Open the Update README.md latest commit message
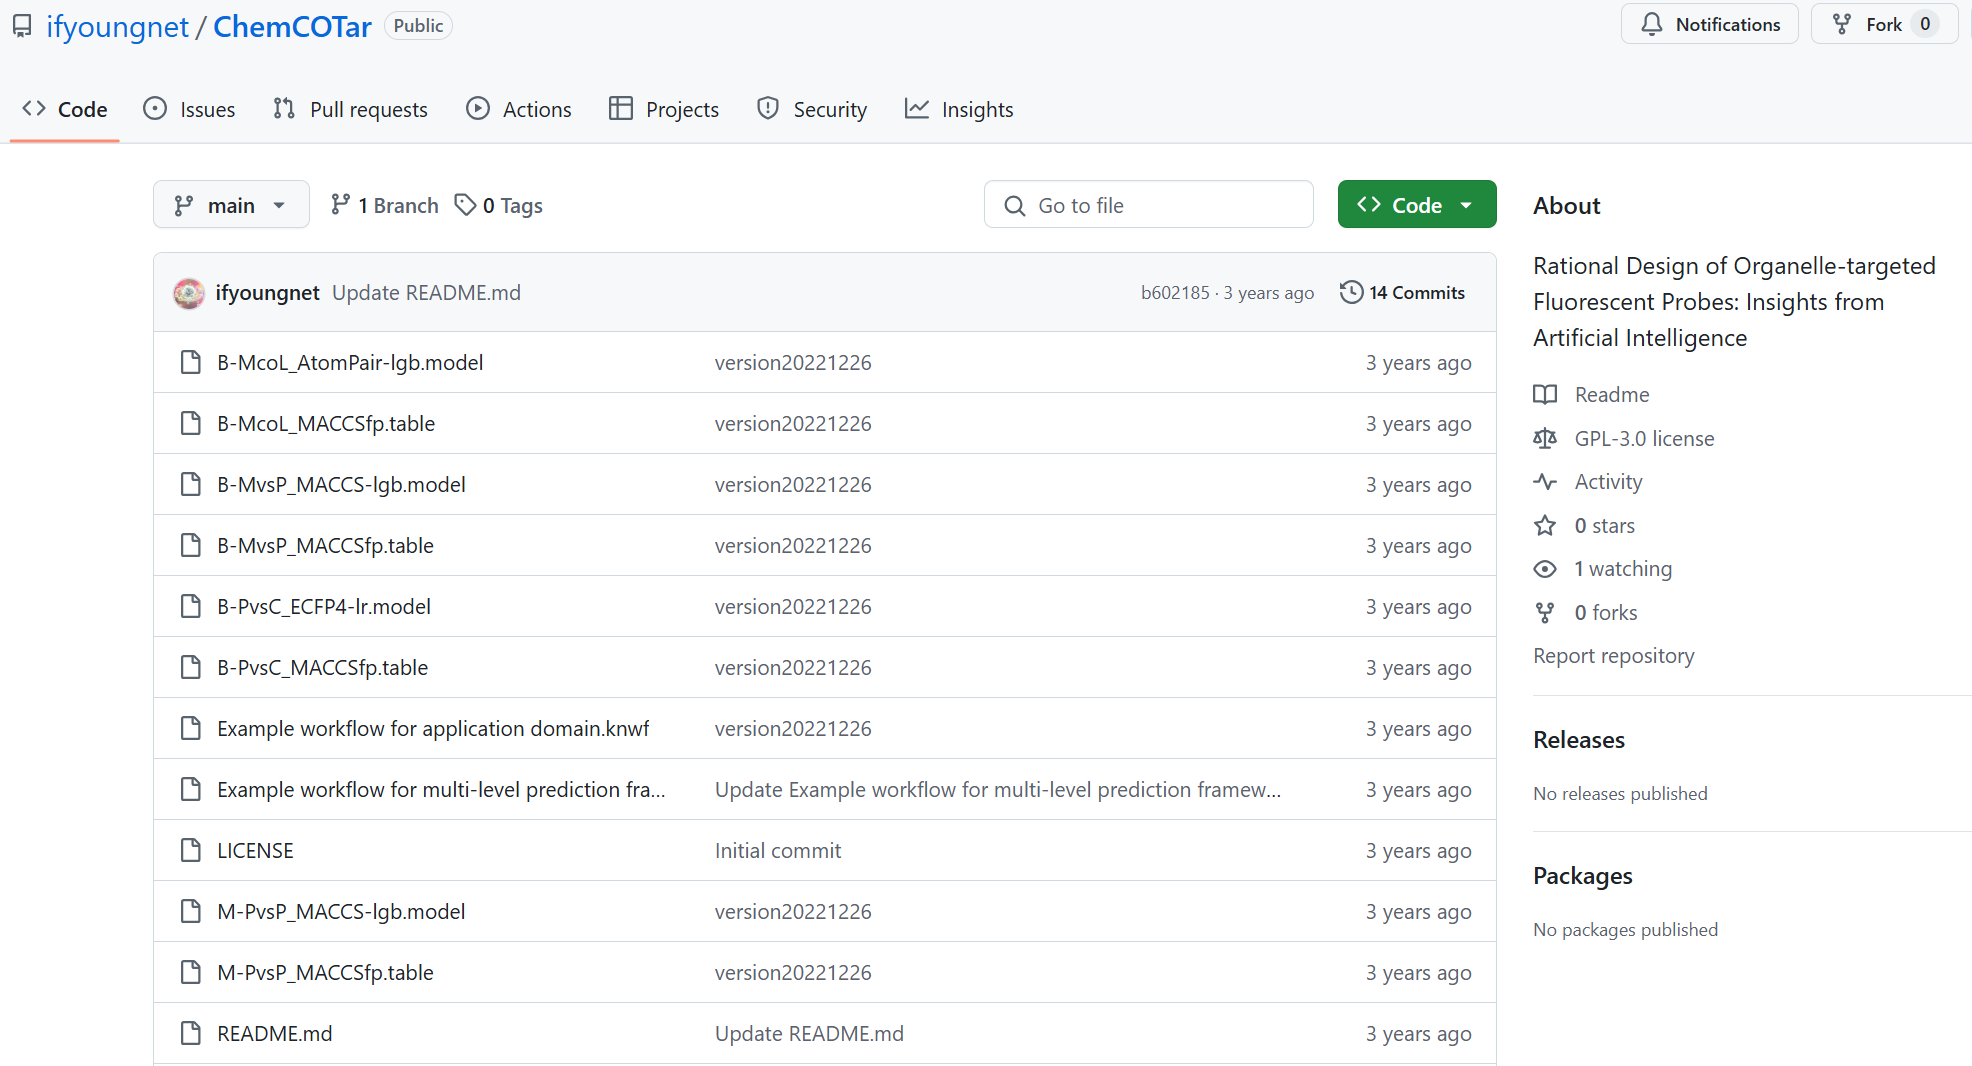 pyautogui.click(x=426, y=293)
